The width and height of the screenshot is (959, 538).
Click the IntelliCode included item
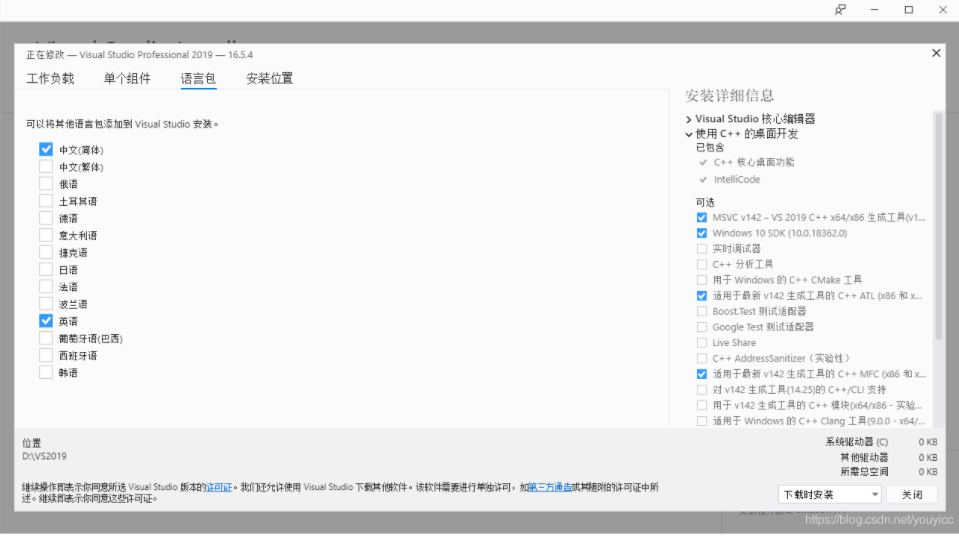[x=737, y=179]
